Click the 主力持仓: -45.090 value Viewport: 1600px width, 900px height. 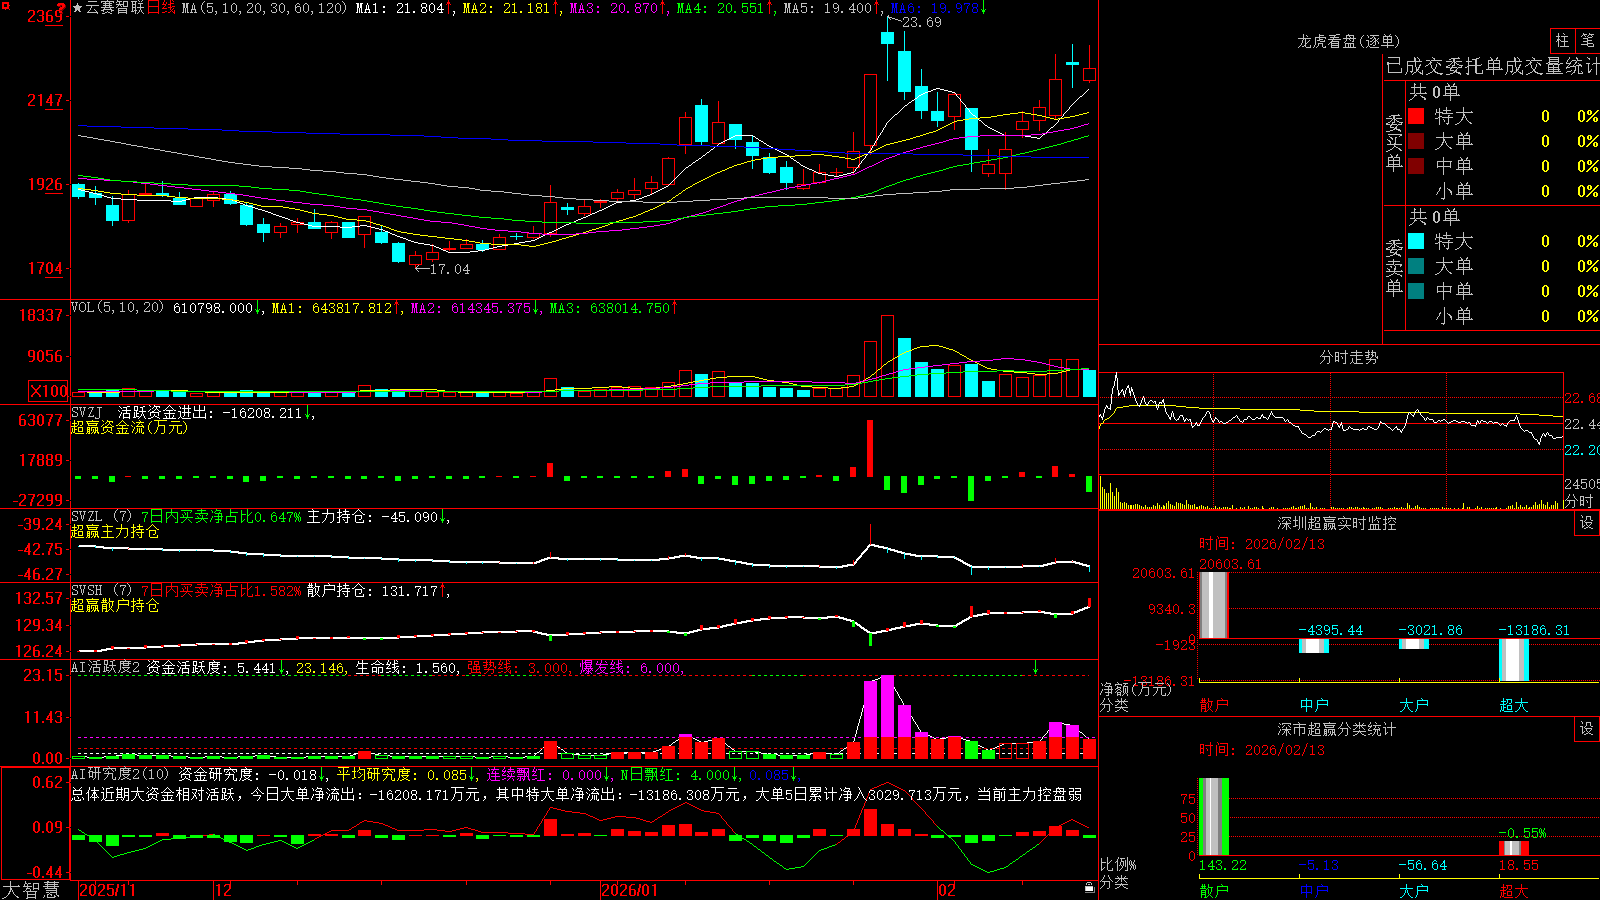coord(372,517)
